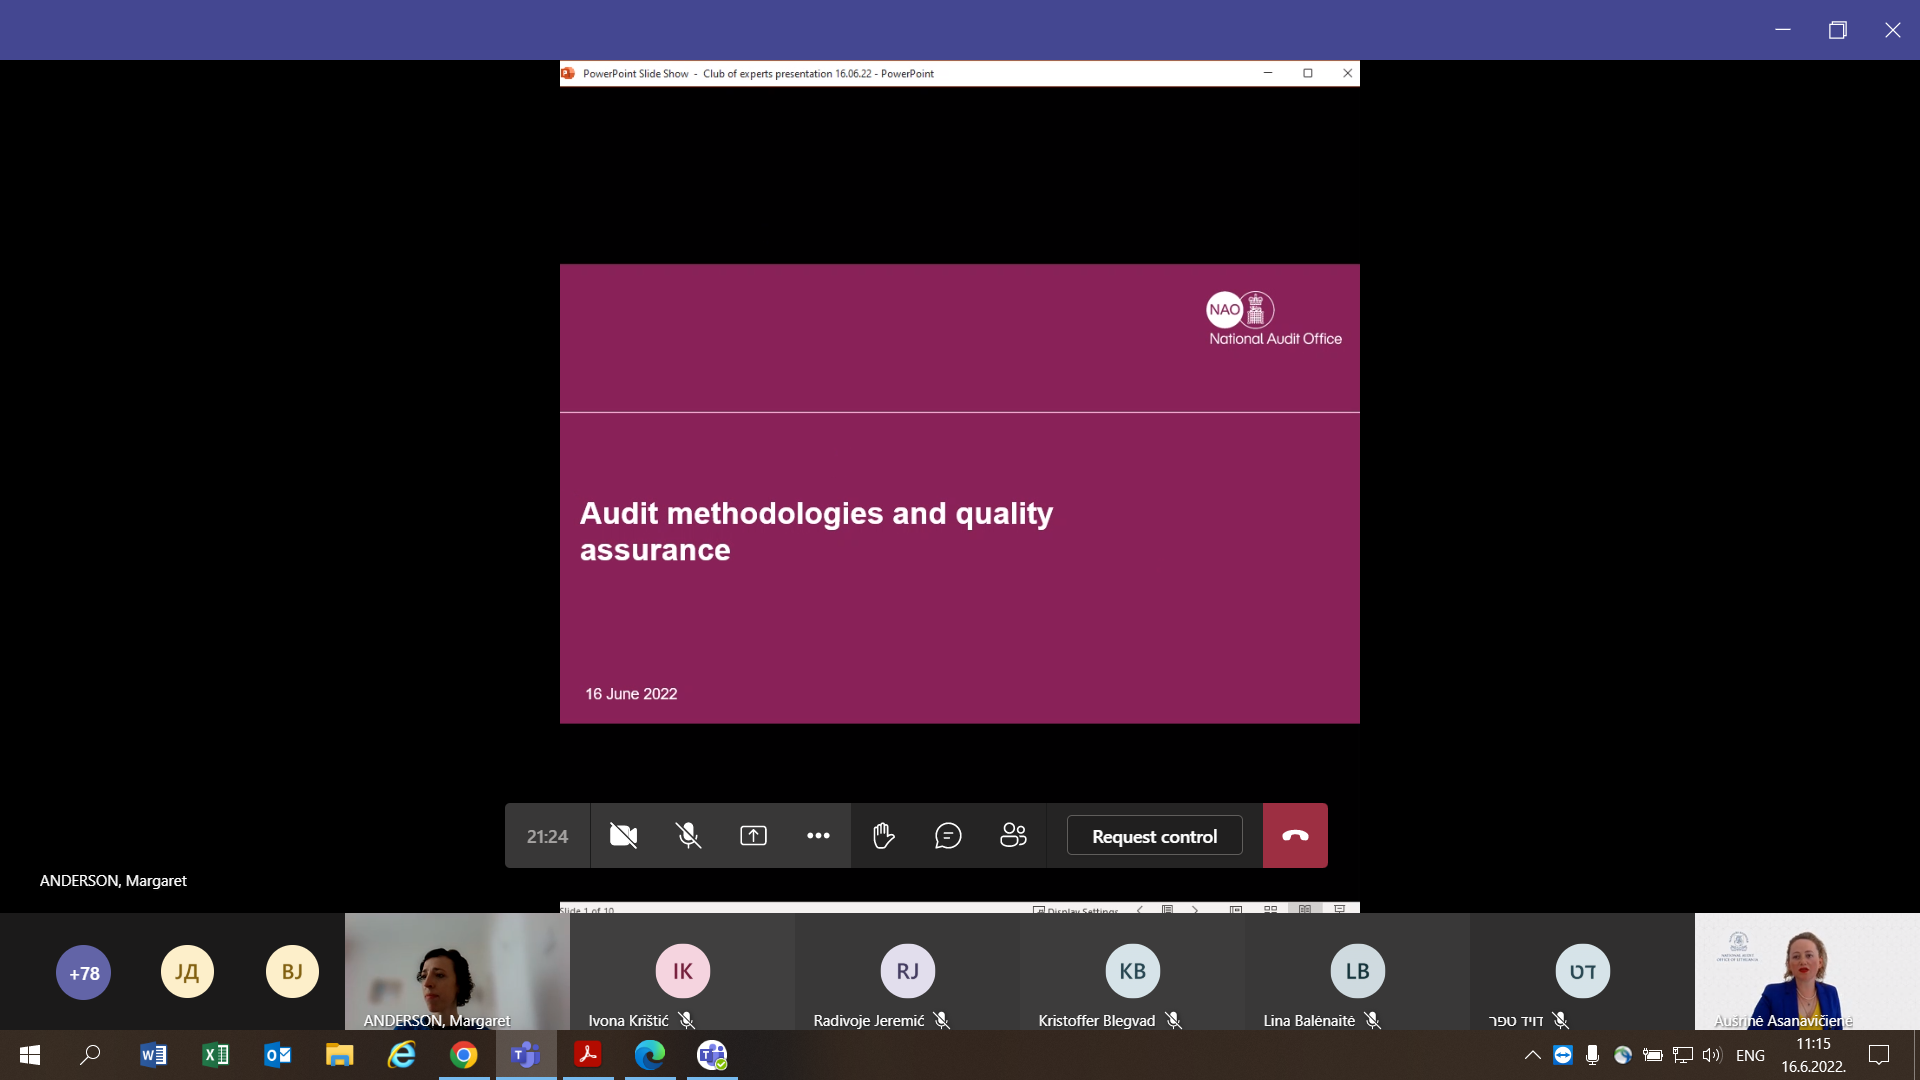Select Lina Balėnaitė participant tile

tap(1357, 971)
